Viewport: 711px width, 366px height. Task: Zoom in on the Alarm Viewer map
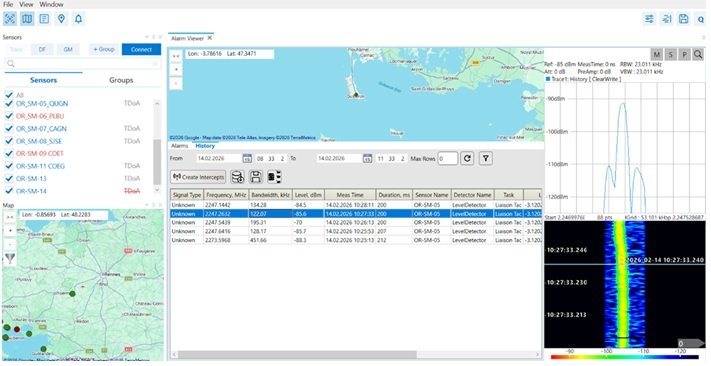[176, 70]
